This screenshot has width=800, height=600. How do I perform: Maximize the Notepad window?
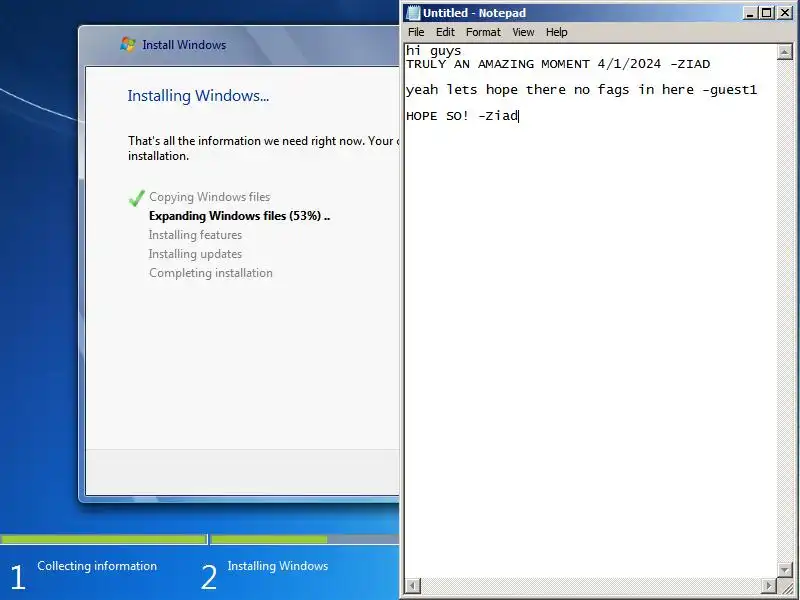click(766, 13)
